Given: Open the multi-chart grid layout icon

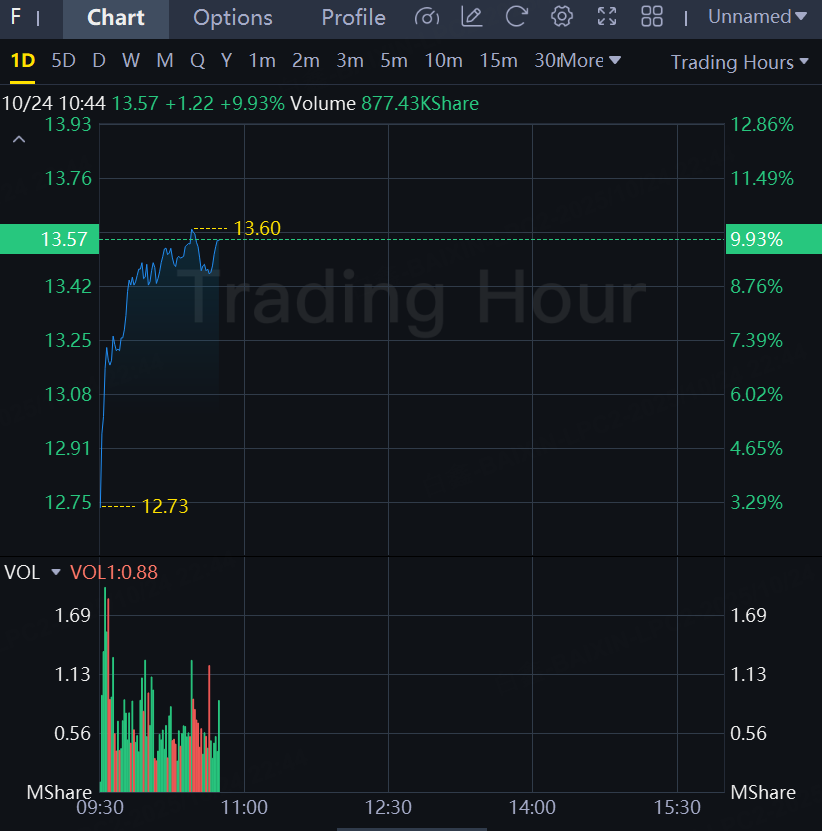Looking at the screenshot, I should pos(652,17).
